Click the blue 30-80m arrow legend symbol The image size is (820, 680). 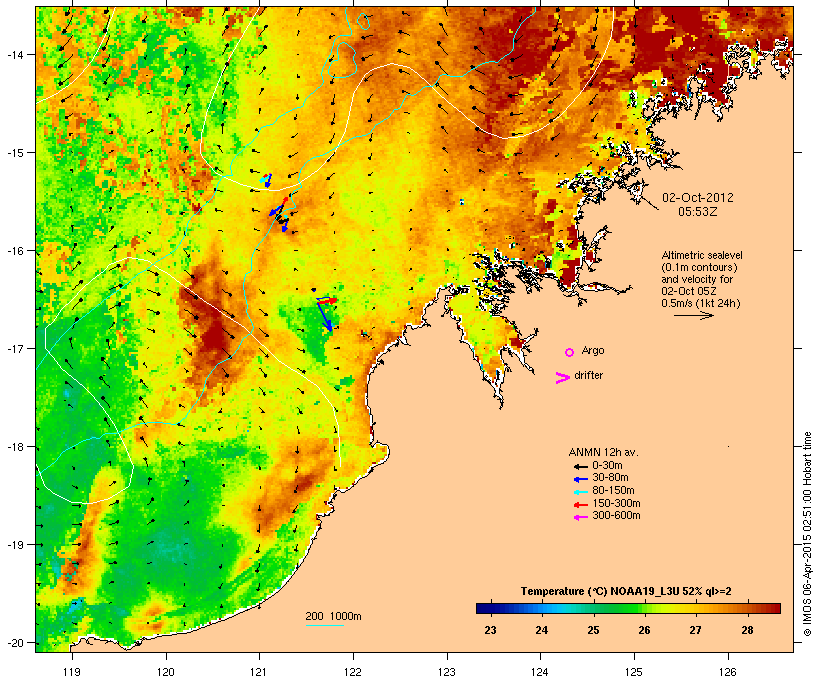(580, 479)
